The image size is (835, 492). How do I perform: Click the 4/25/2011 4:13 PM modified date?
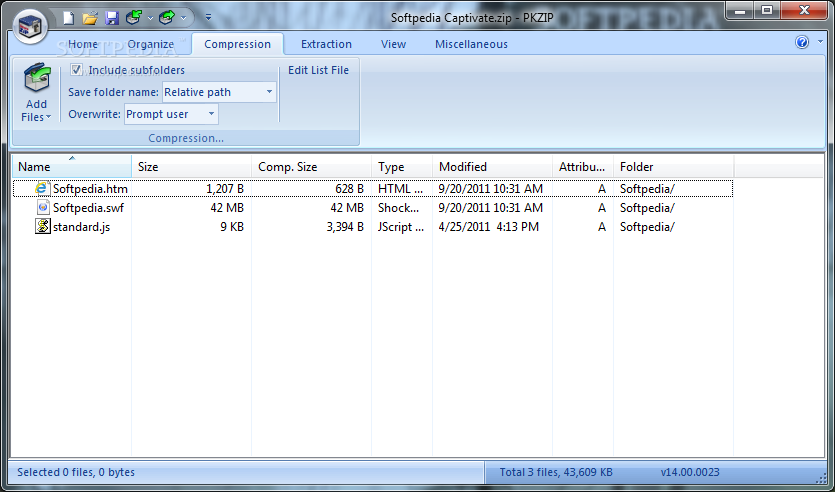pos(489,227)
